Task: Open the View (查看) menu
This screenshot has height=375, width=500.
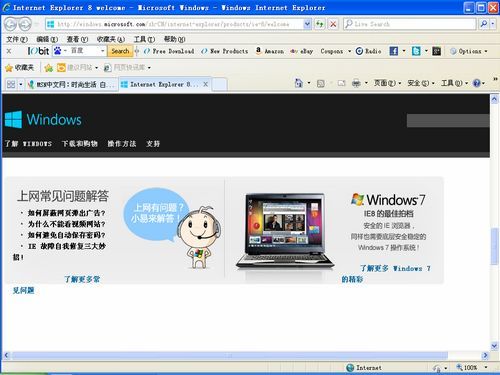Action: point(77,39)
